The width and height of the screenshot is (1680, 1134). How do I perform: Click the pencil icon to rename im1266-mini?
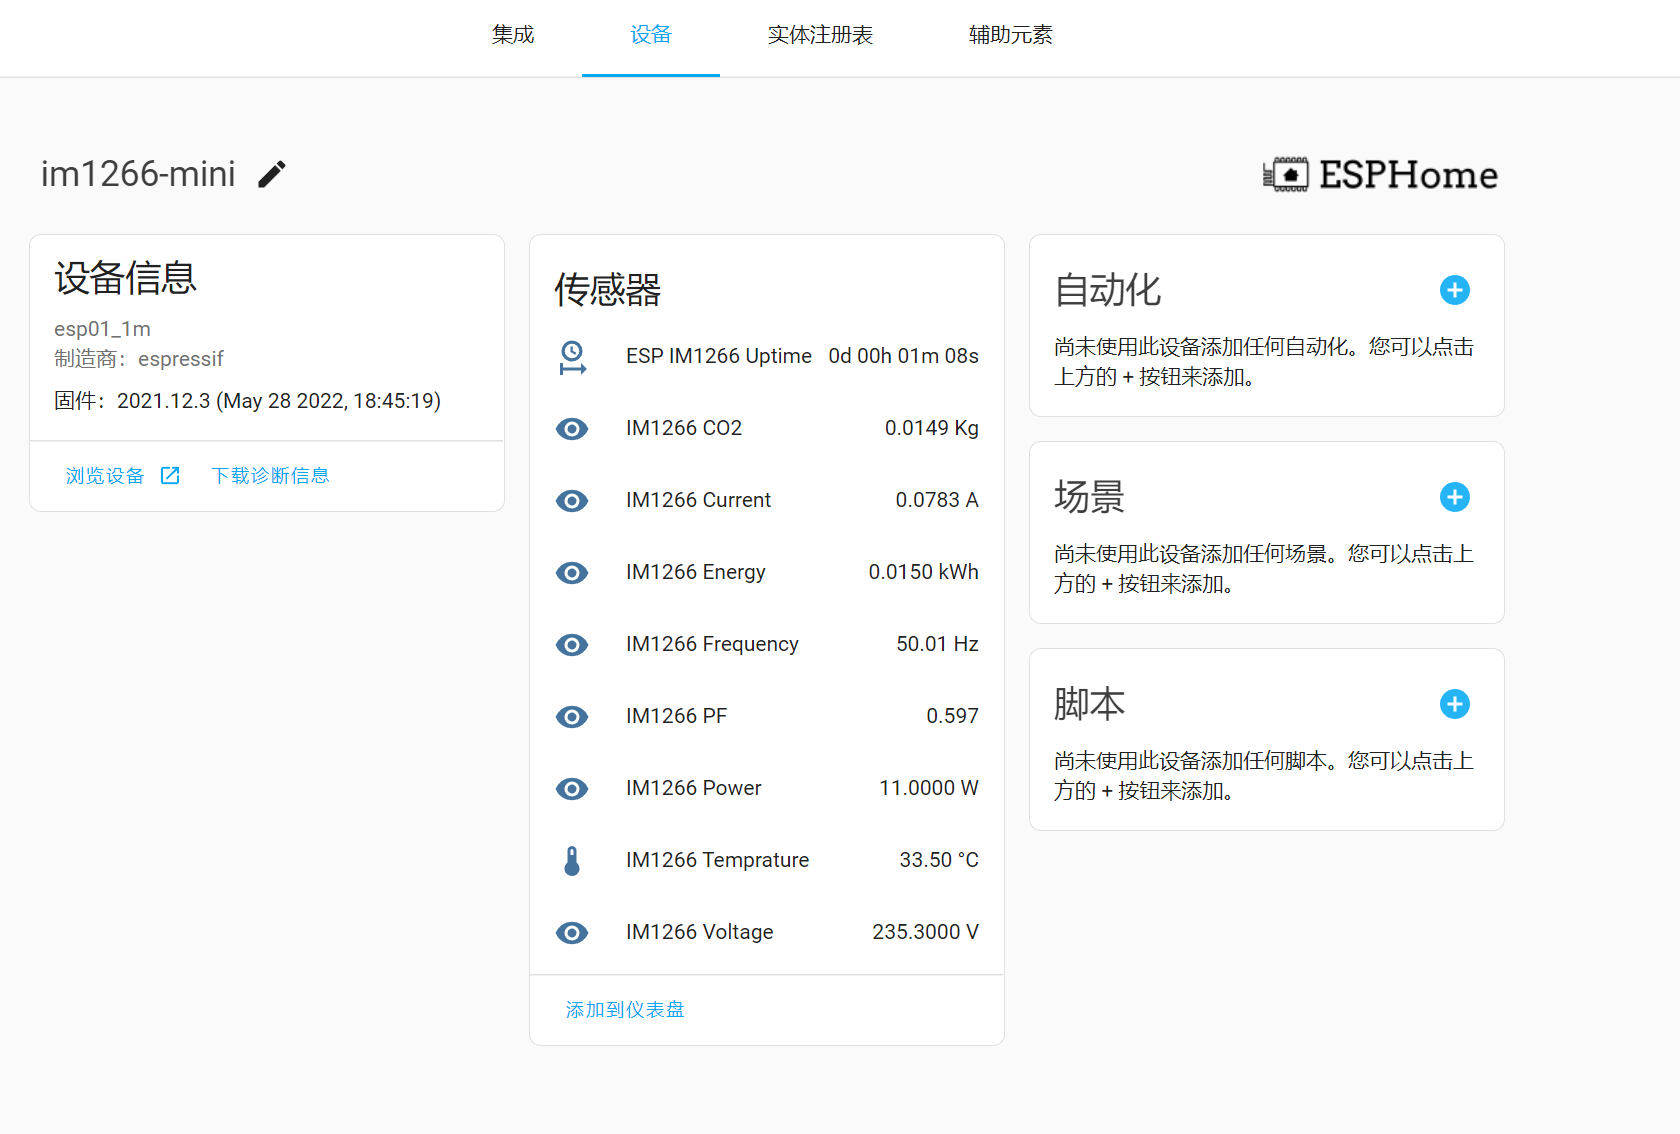[272, 174]
